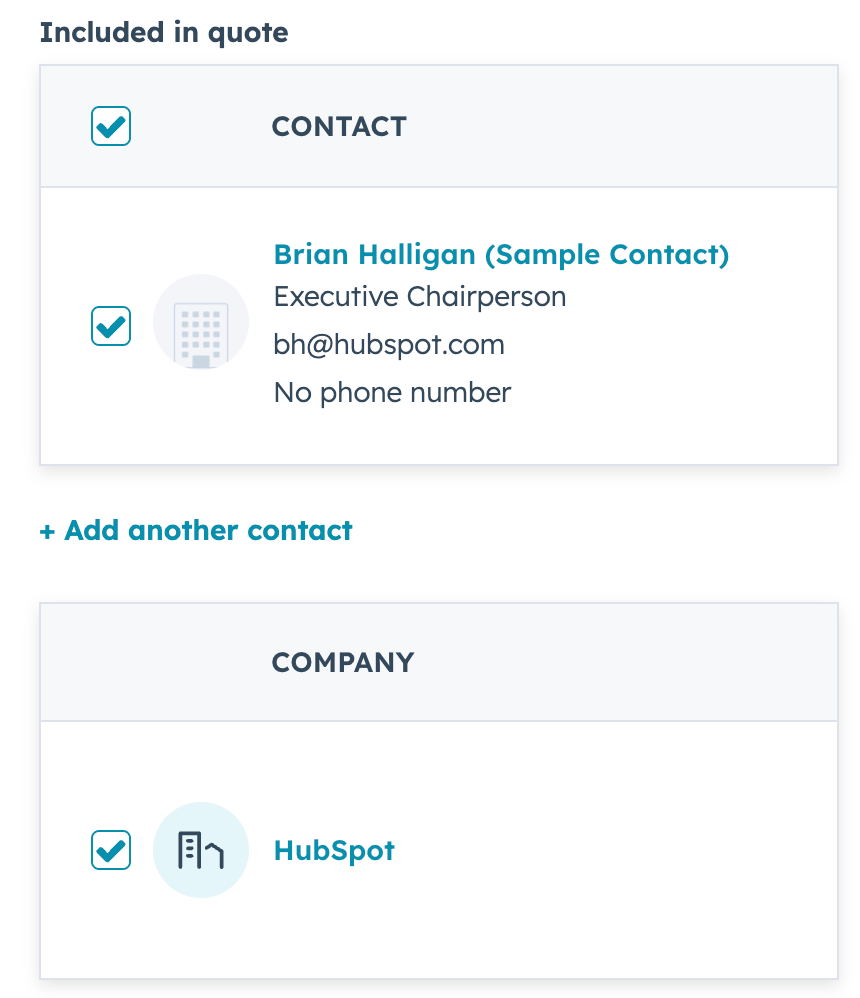Click the Included in quote section heading
Screen dimensions: 860x998
click(163, 32)
